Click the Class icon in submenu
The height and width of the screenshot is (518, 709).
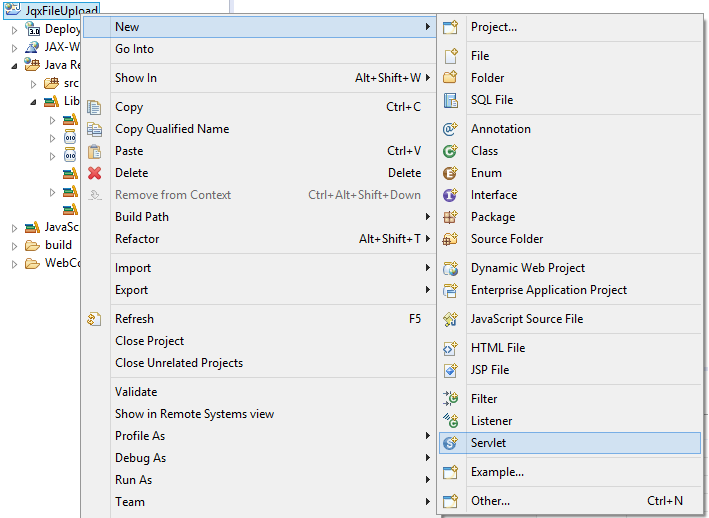(450, 151)
